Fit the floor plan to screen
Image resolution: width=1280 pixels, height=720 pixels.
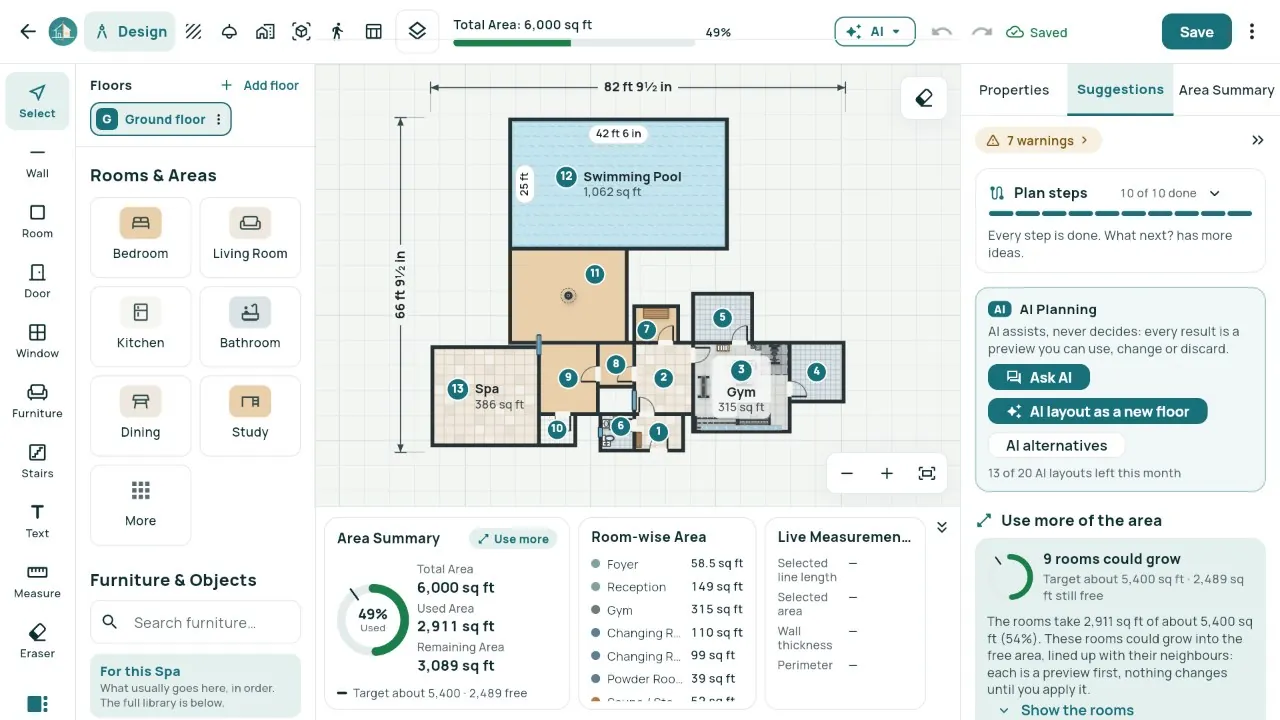927,474
